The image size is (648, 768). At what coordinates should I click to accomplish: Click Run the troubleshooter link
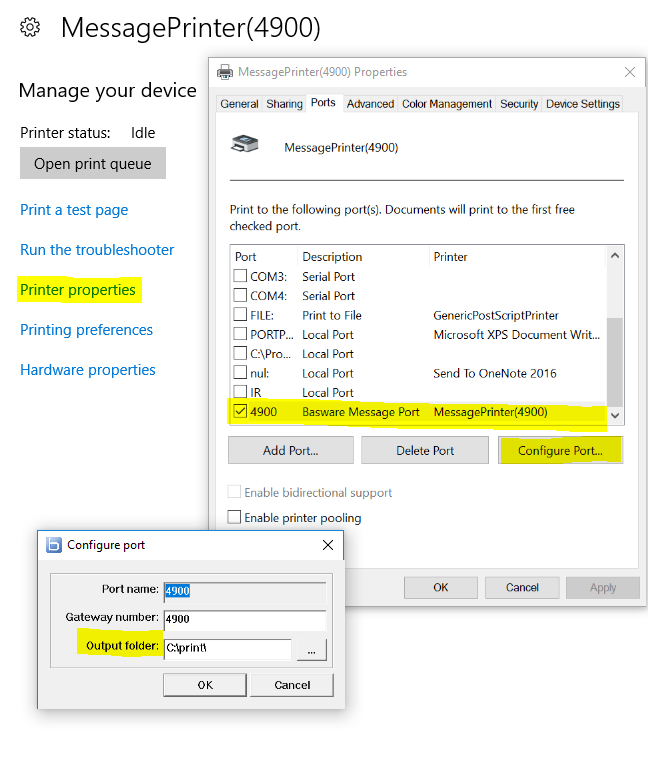[x=97, y=250]
